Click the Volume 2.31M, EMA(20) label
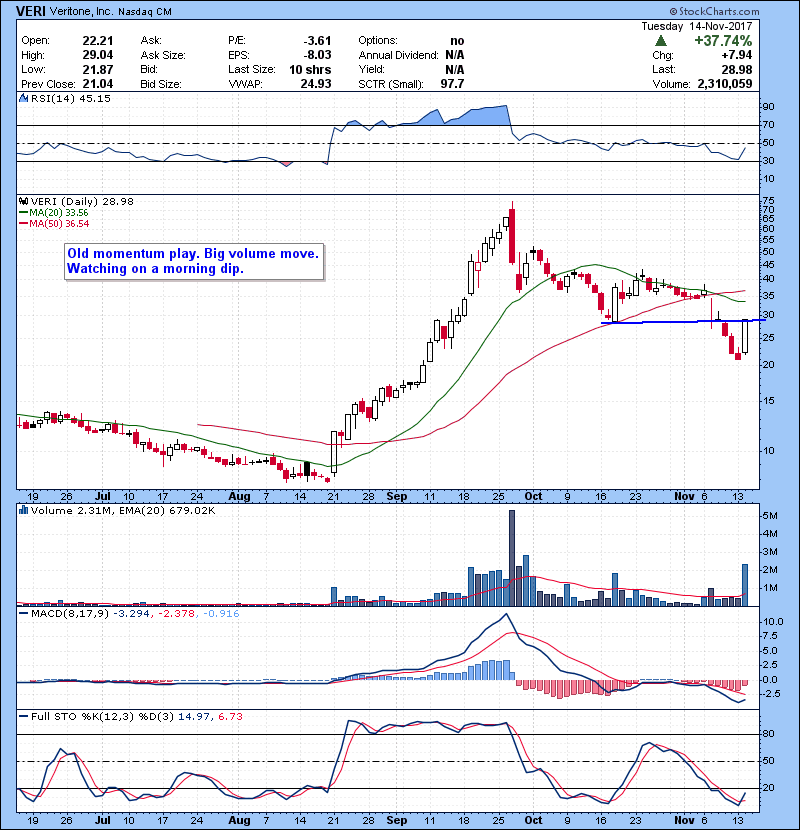 [123, 510]
